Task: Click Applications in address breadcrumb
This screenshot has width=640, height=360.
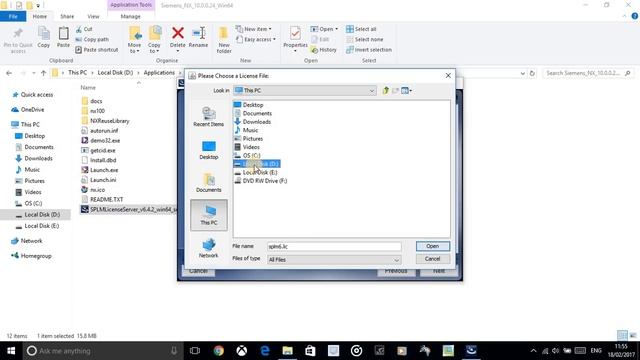Action: [x=159, y=73]
